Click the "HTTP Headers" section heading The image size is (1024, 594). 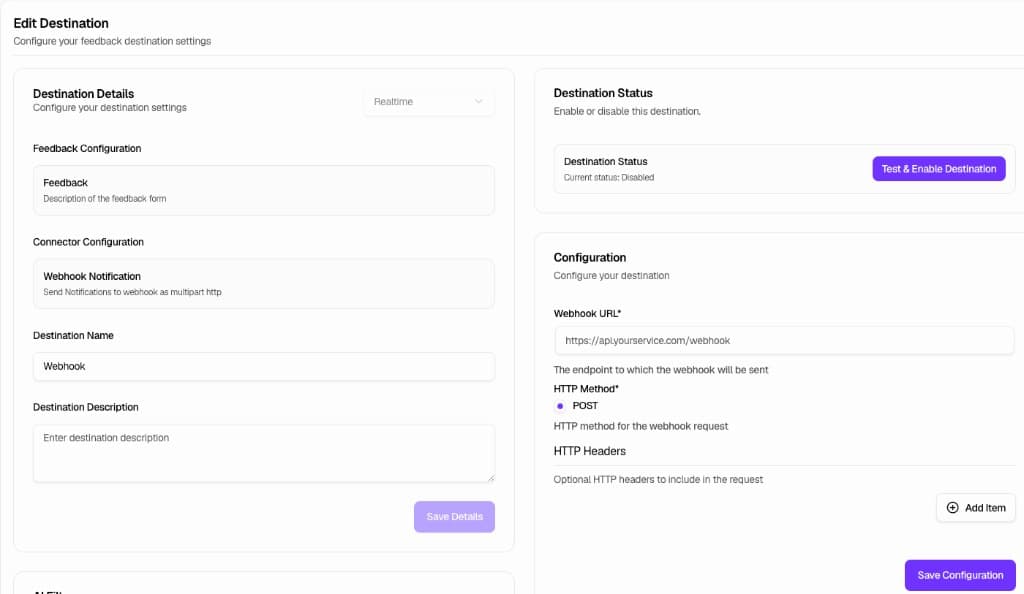589,451
